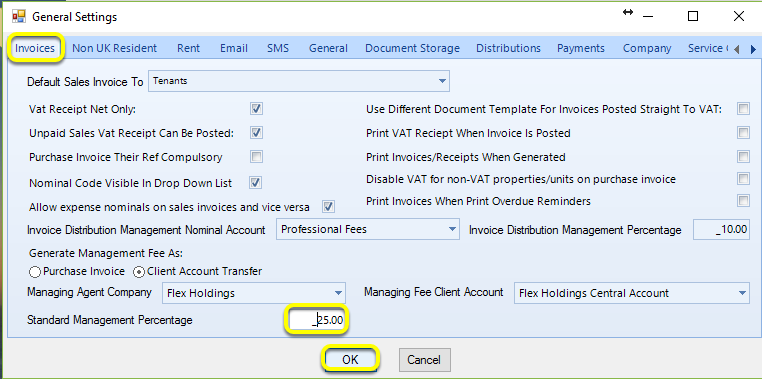Toggle Unpaid Sales Vat Receipt Can Be Posted
The height and width of the screenshot is (379, 762).
pyautogui.click(x=257, y=132)
